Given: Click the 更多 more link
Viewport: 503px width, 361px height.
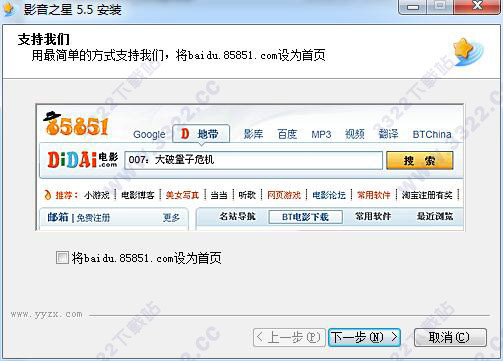Looking at the screenshot, I should point(171,218).
